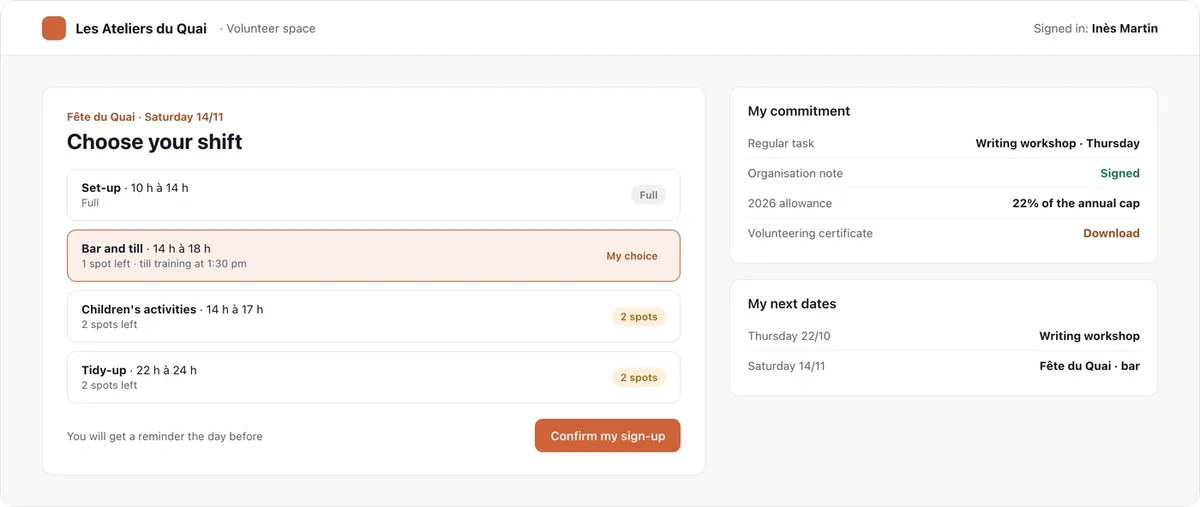The height and width of the screenshot is (507, 1200).
Task: Click the 2 spots badge for Tidy-up
Action: click(638, 377)
